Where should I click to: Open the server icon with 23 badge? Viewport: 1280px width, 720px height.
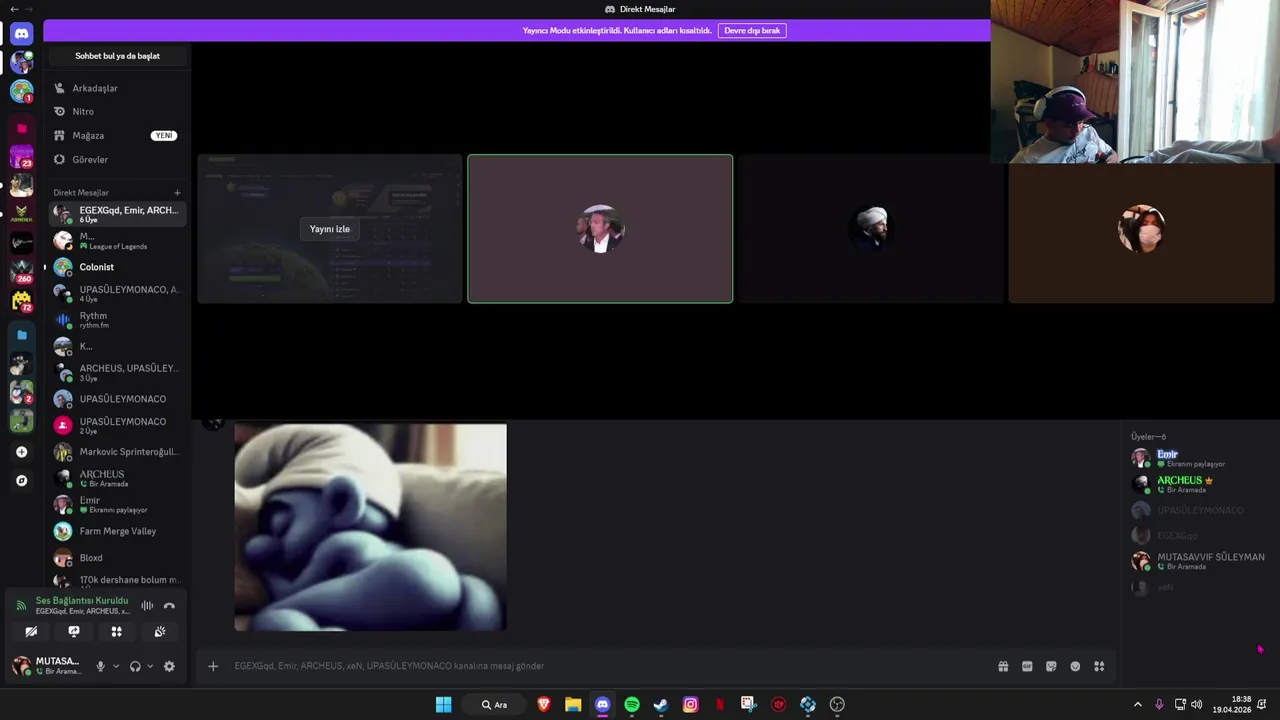point(21,156)
